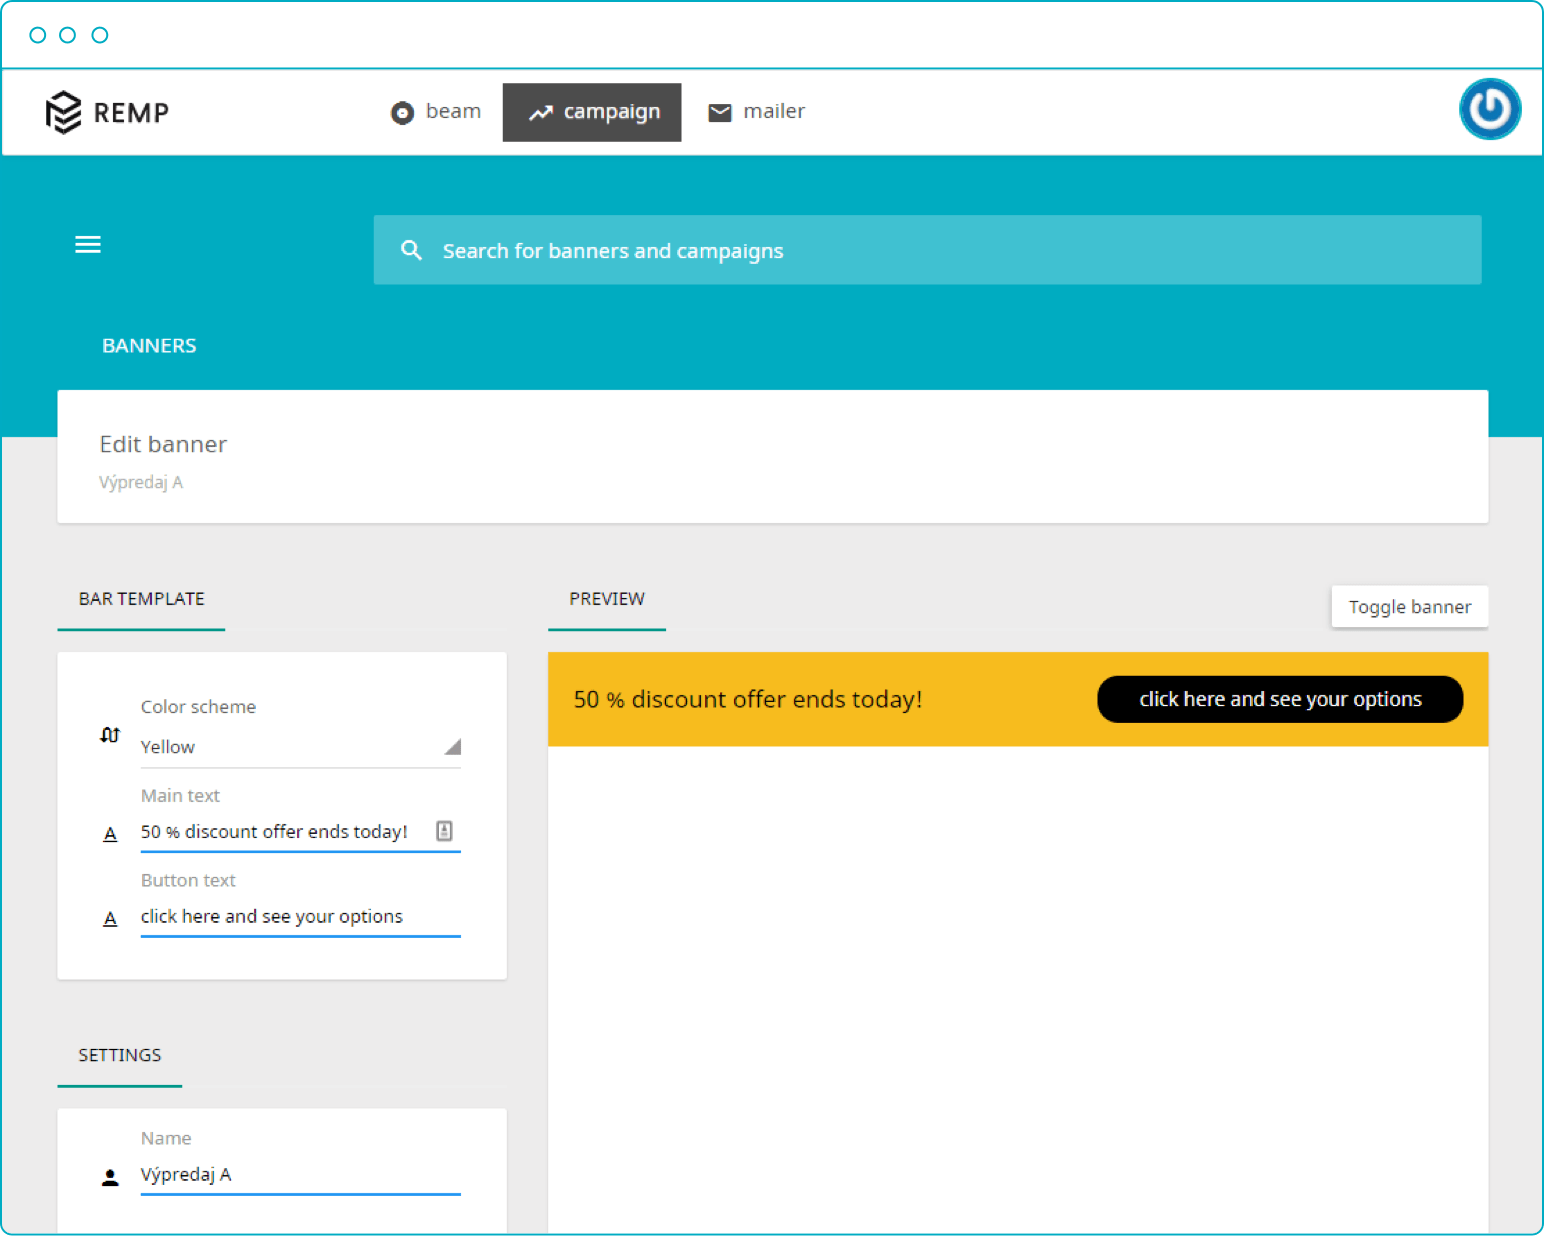Click the font icon beside Button text

click(110, 918)
